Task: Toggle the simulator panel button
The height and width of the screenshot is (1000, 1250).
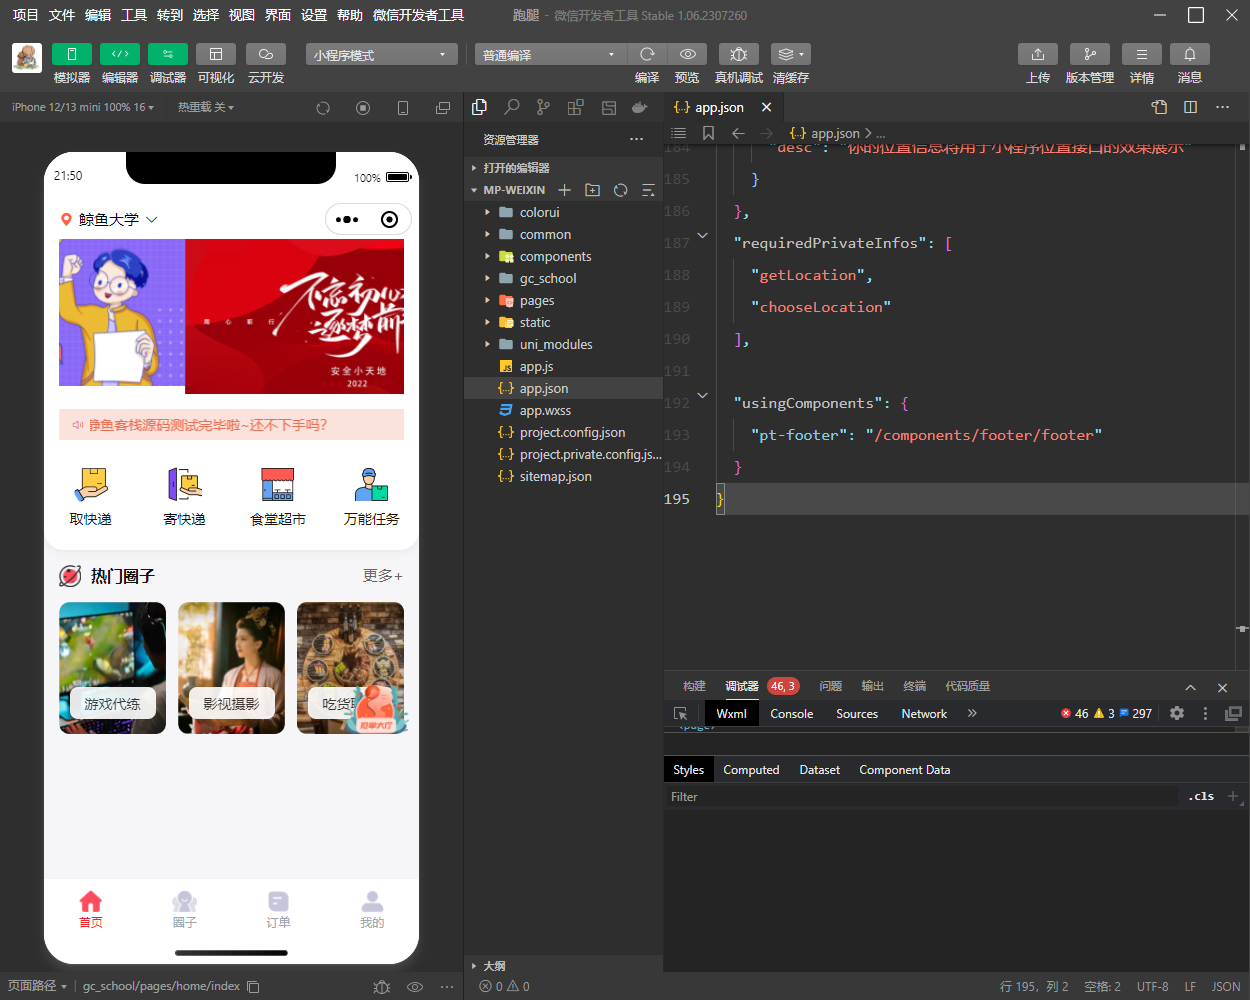Action: pyautogui.click(x=72, y=54)
